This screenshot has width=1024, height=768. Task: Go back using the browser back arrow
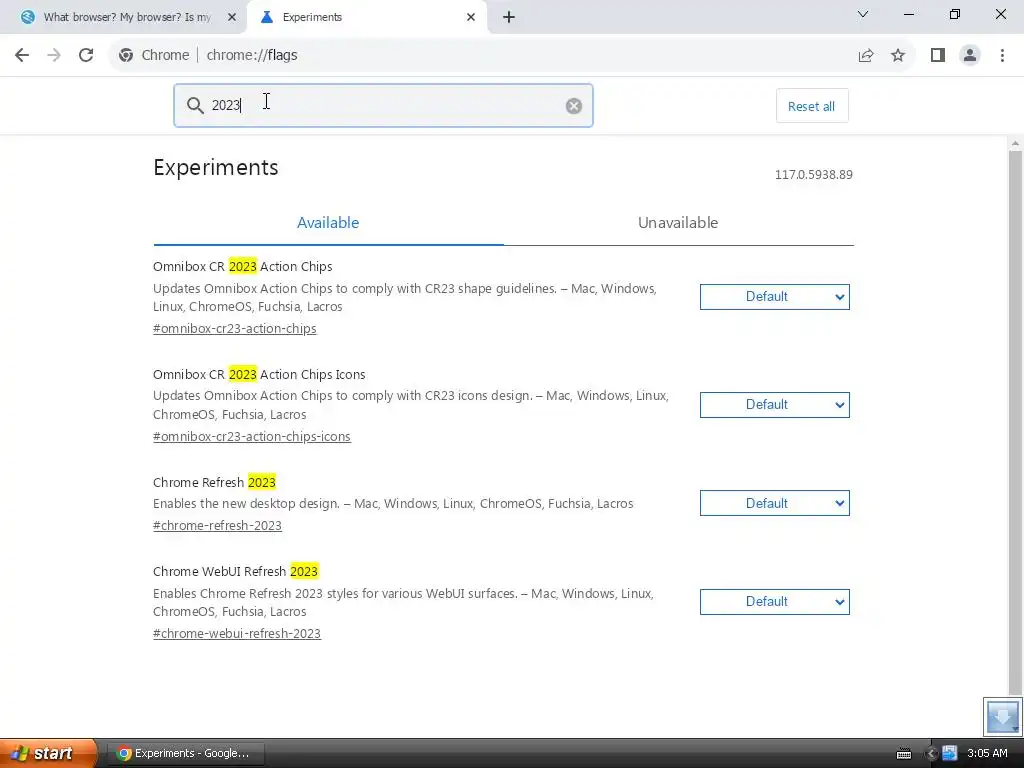22,55
